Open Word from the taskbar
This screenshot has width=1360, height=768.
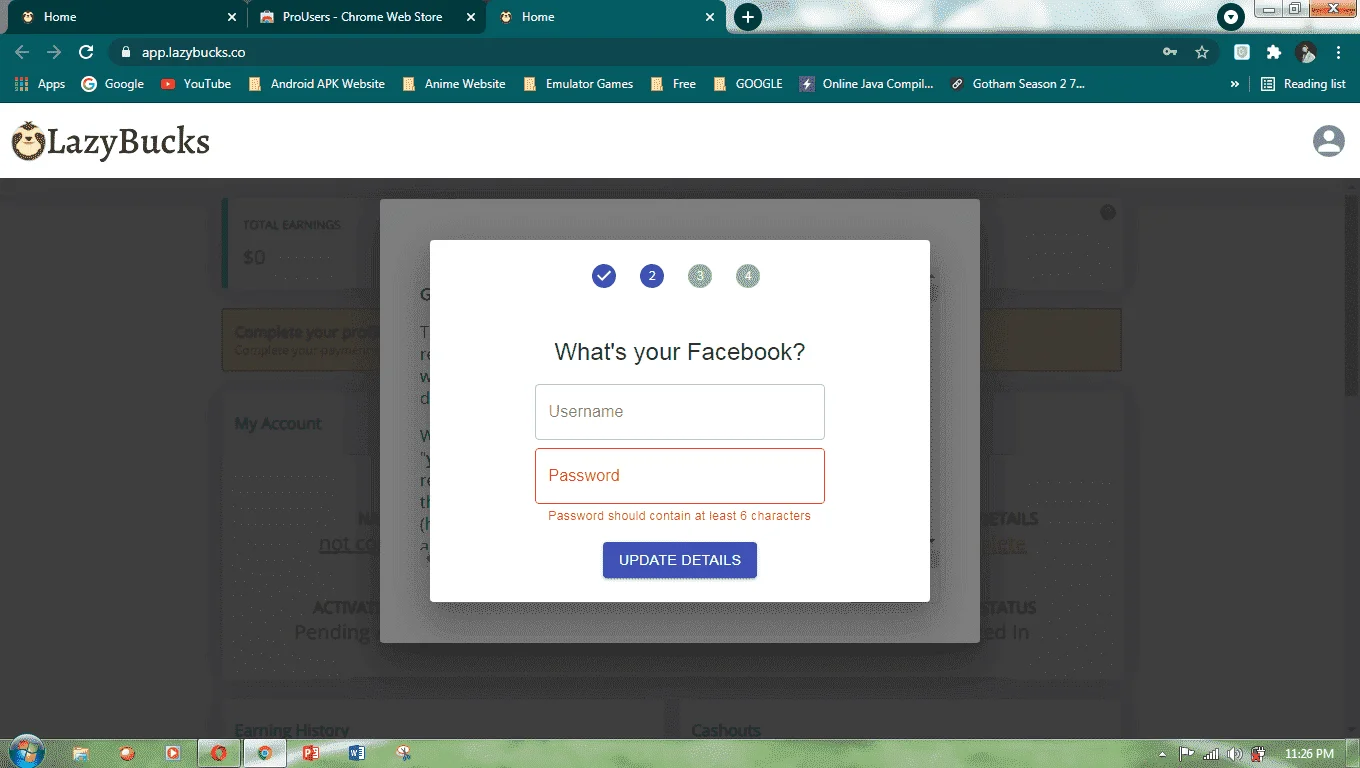click(357, 753)
